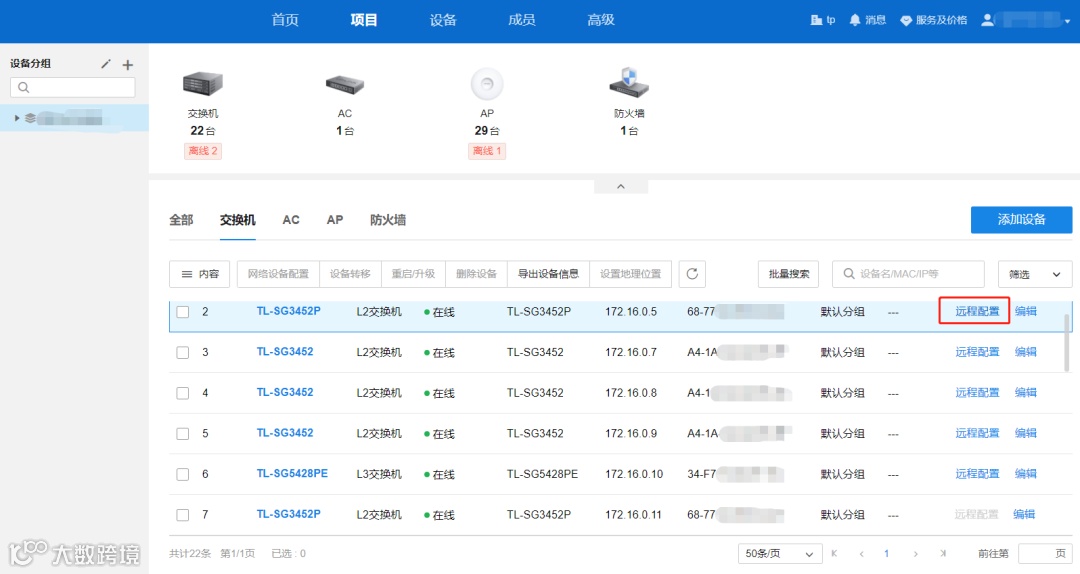This screenshot has width=1080, height=574.
Task: Click the batch search button
Action: (x=789, y=274)
